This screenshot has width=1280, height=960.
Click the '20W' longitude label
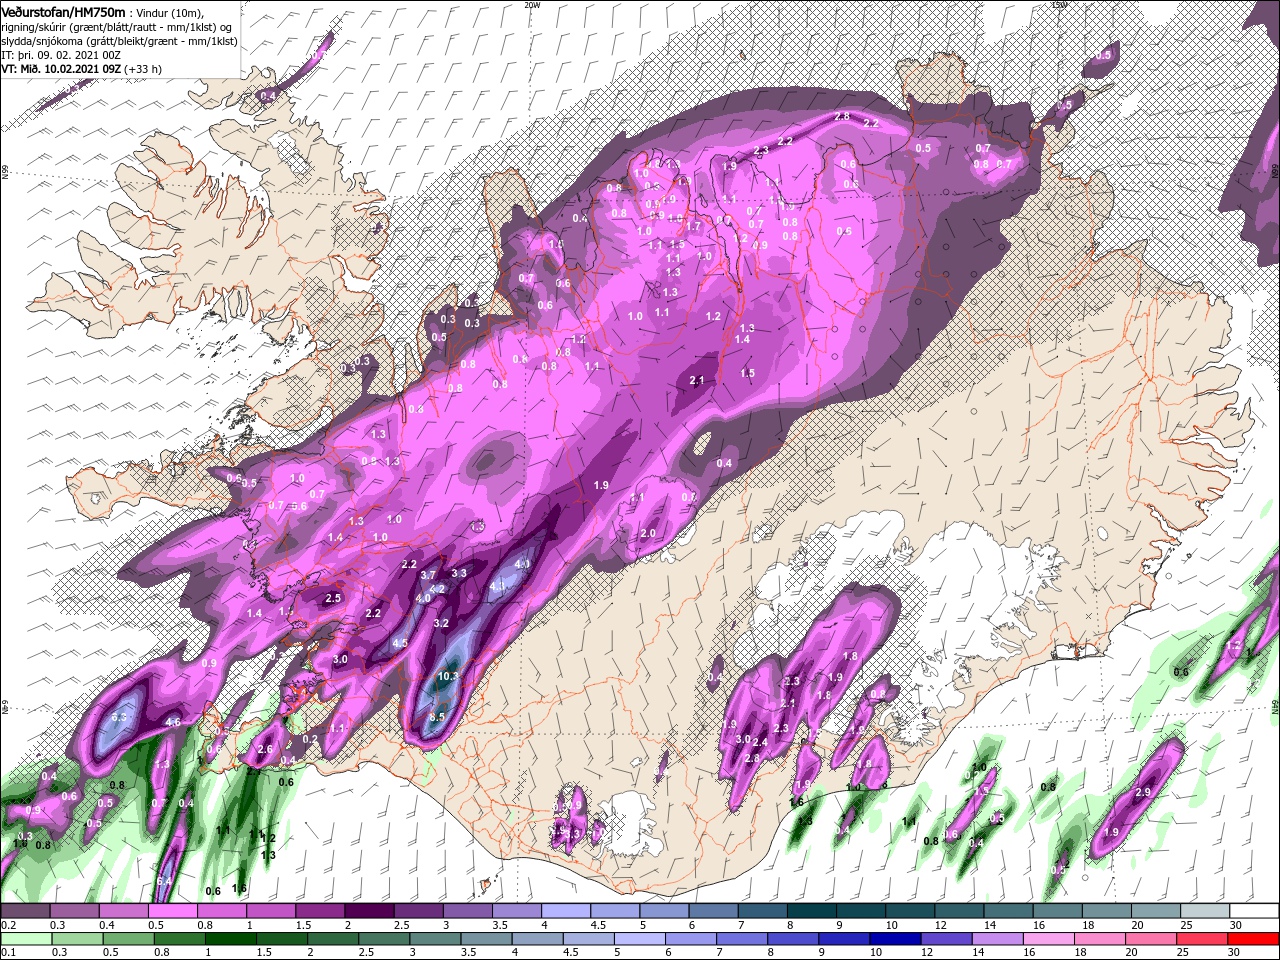pyautogui.click(x=532, y=5)
